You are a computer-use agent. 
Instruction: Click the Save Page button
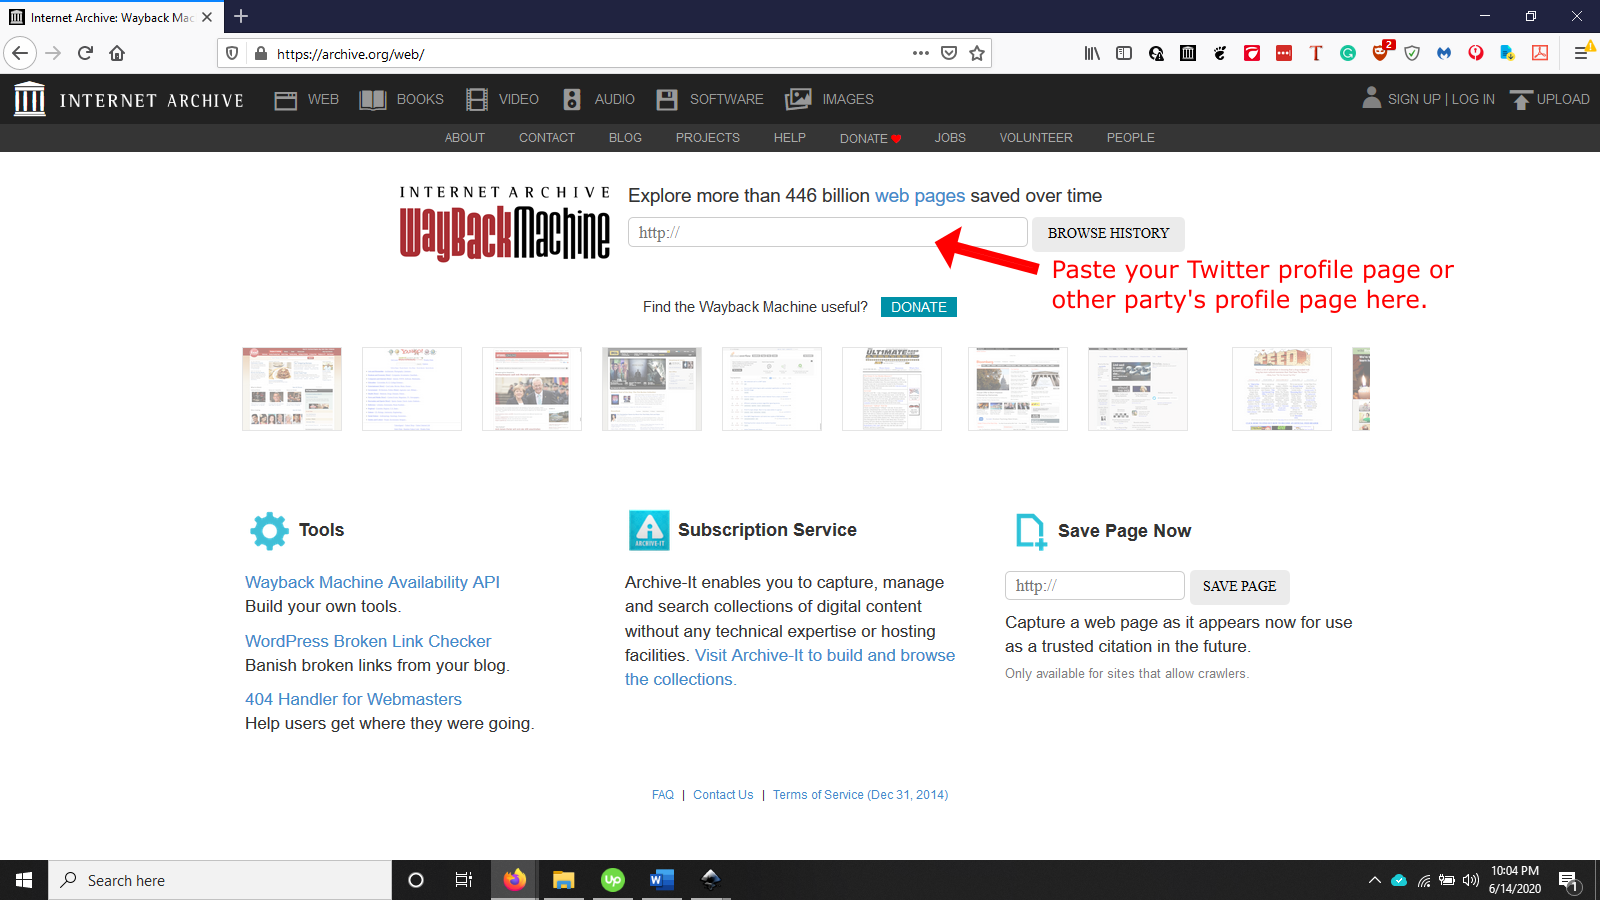(x=1239, y=586)
